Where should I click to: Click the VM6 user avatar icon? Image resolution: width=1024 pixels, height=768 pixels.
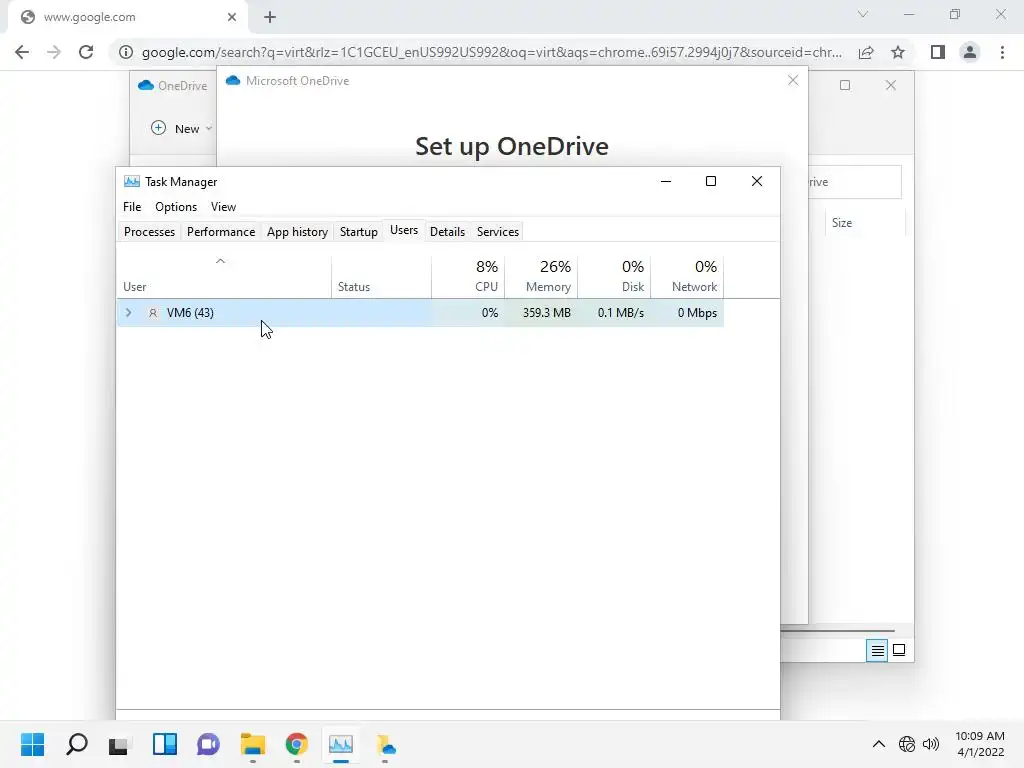coord(153,313)
